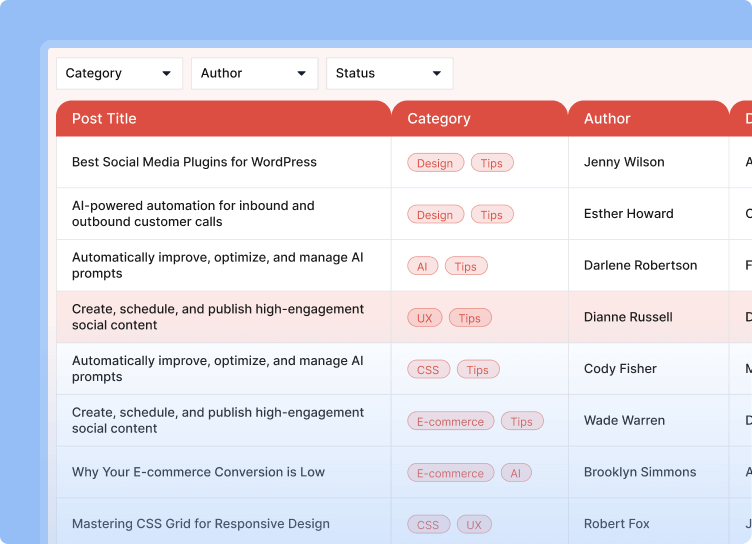Expand the Author filter dropdown

coord(254,73)
